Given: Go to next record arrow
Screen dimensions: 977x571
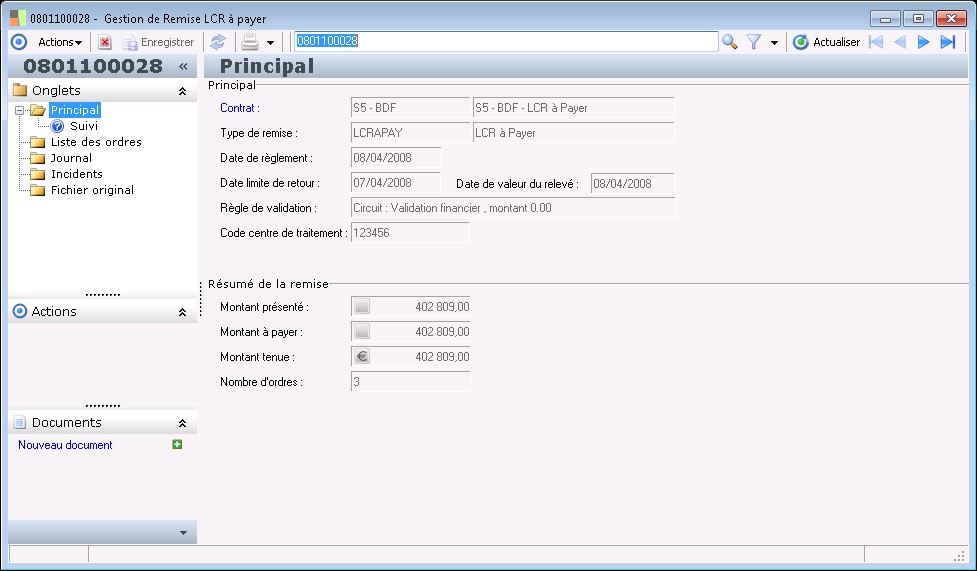Looking at the screenshot, I should click(x=923, y=42).
